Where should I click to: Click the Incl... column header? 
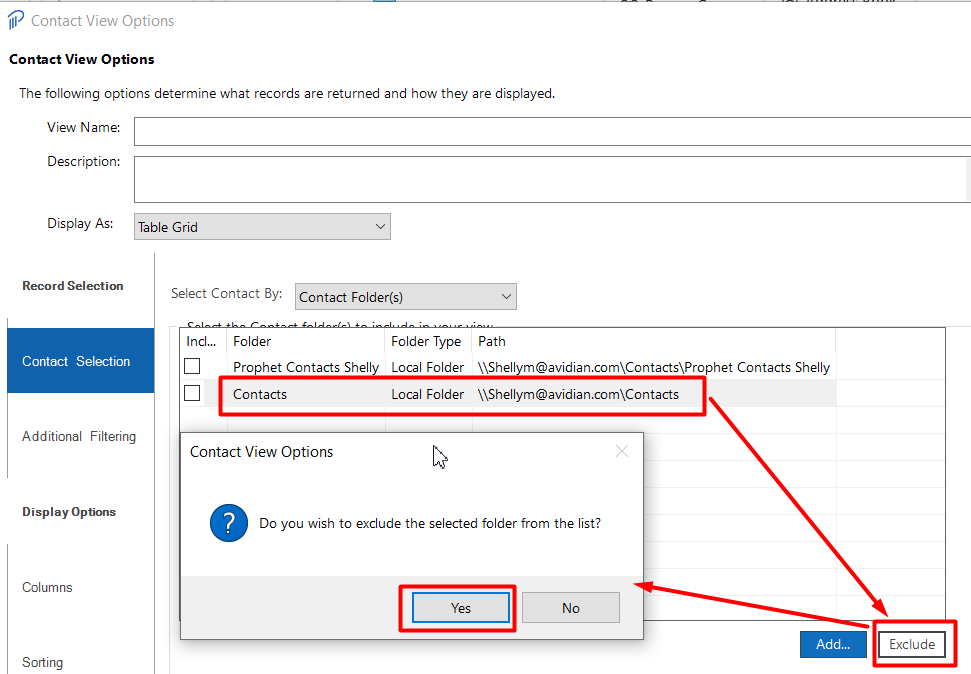[x=203, y=341]
